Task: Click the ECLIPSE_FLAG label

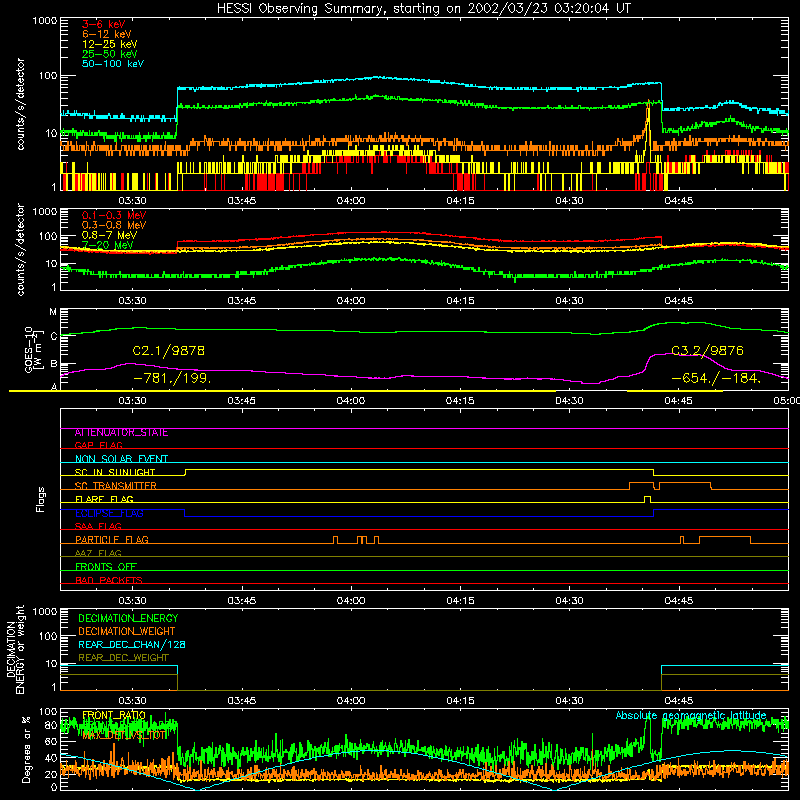Action: [109, 513]
